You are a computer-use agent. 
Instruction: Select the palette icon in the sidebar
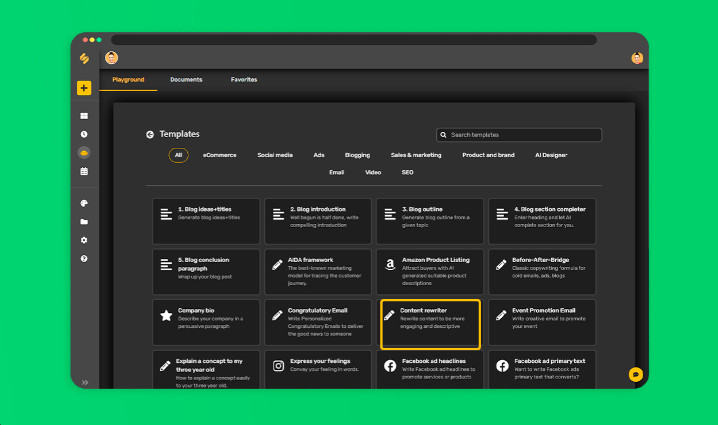84,203
